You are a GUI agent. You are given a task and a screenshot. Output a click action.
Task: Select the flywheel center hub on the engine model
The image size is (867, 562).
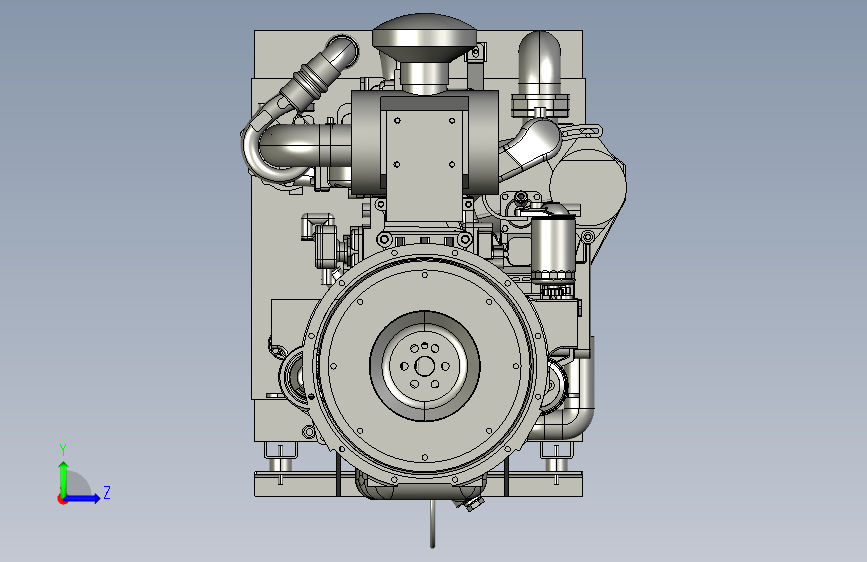425,366
